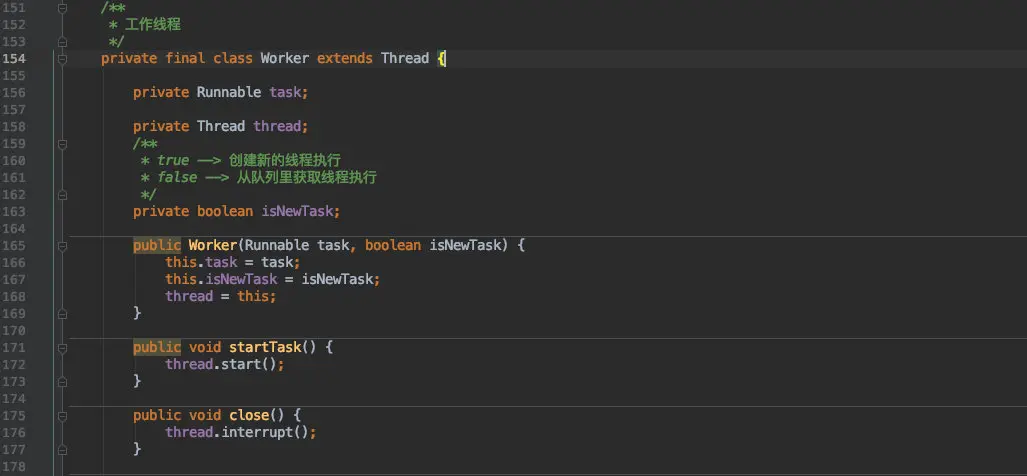This screenshot has height=476, width=1027.
Task: Click 'boolean' keyword on line 163
Action: [225, 211]
